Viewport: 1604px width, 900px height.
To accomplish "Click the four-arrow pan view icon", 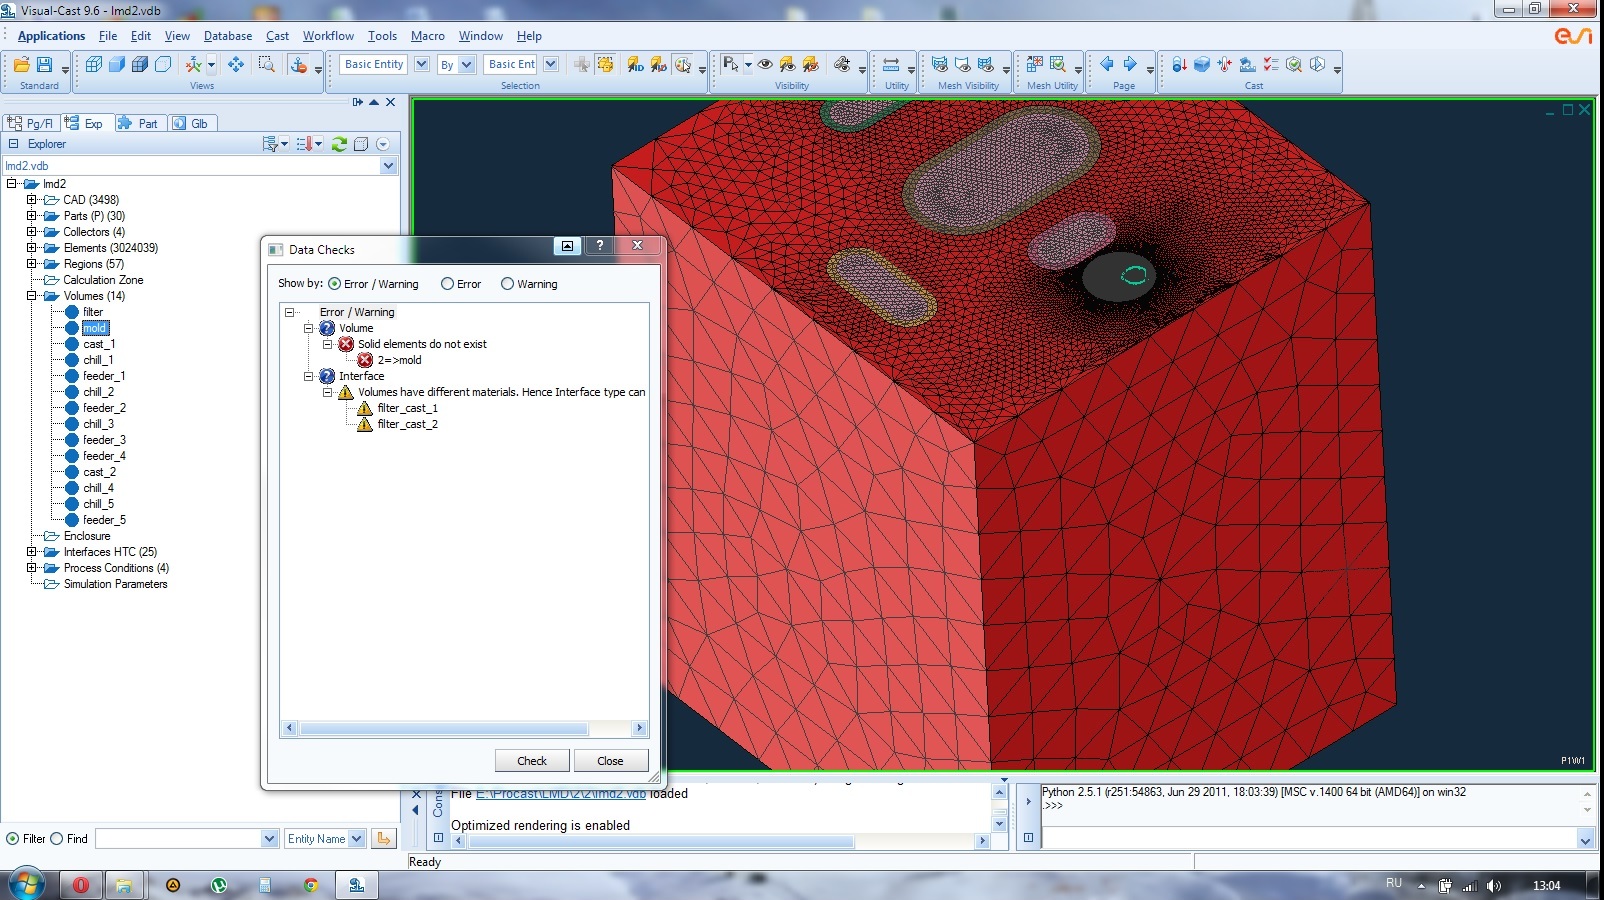I will click(x=236, y=64).
